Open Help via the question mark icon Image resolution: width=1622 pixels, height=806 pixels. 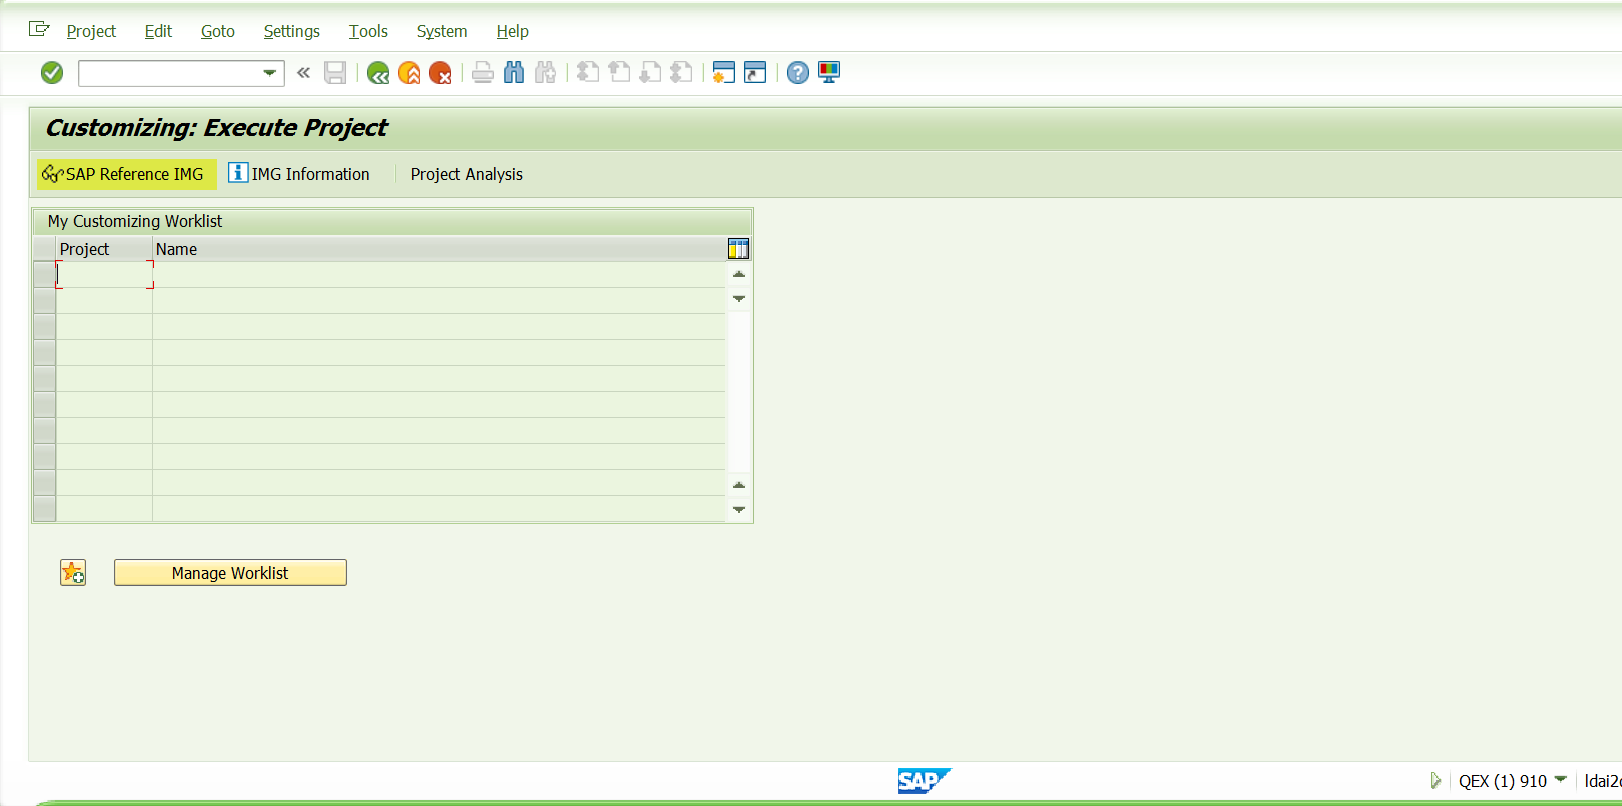point(798,73)
